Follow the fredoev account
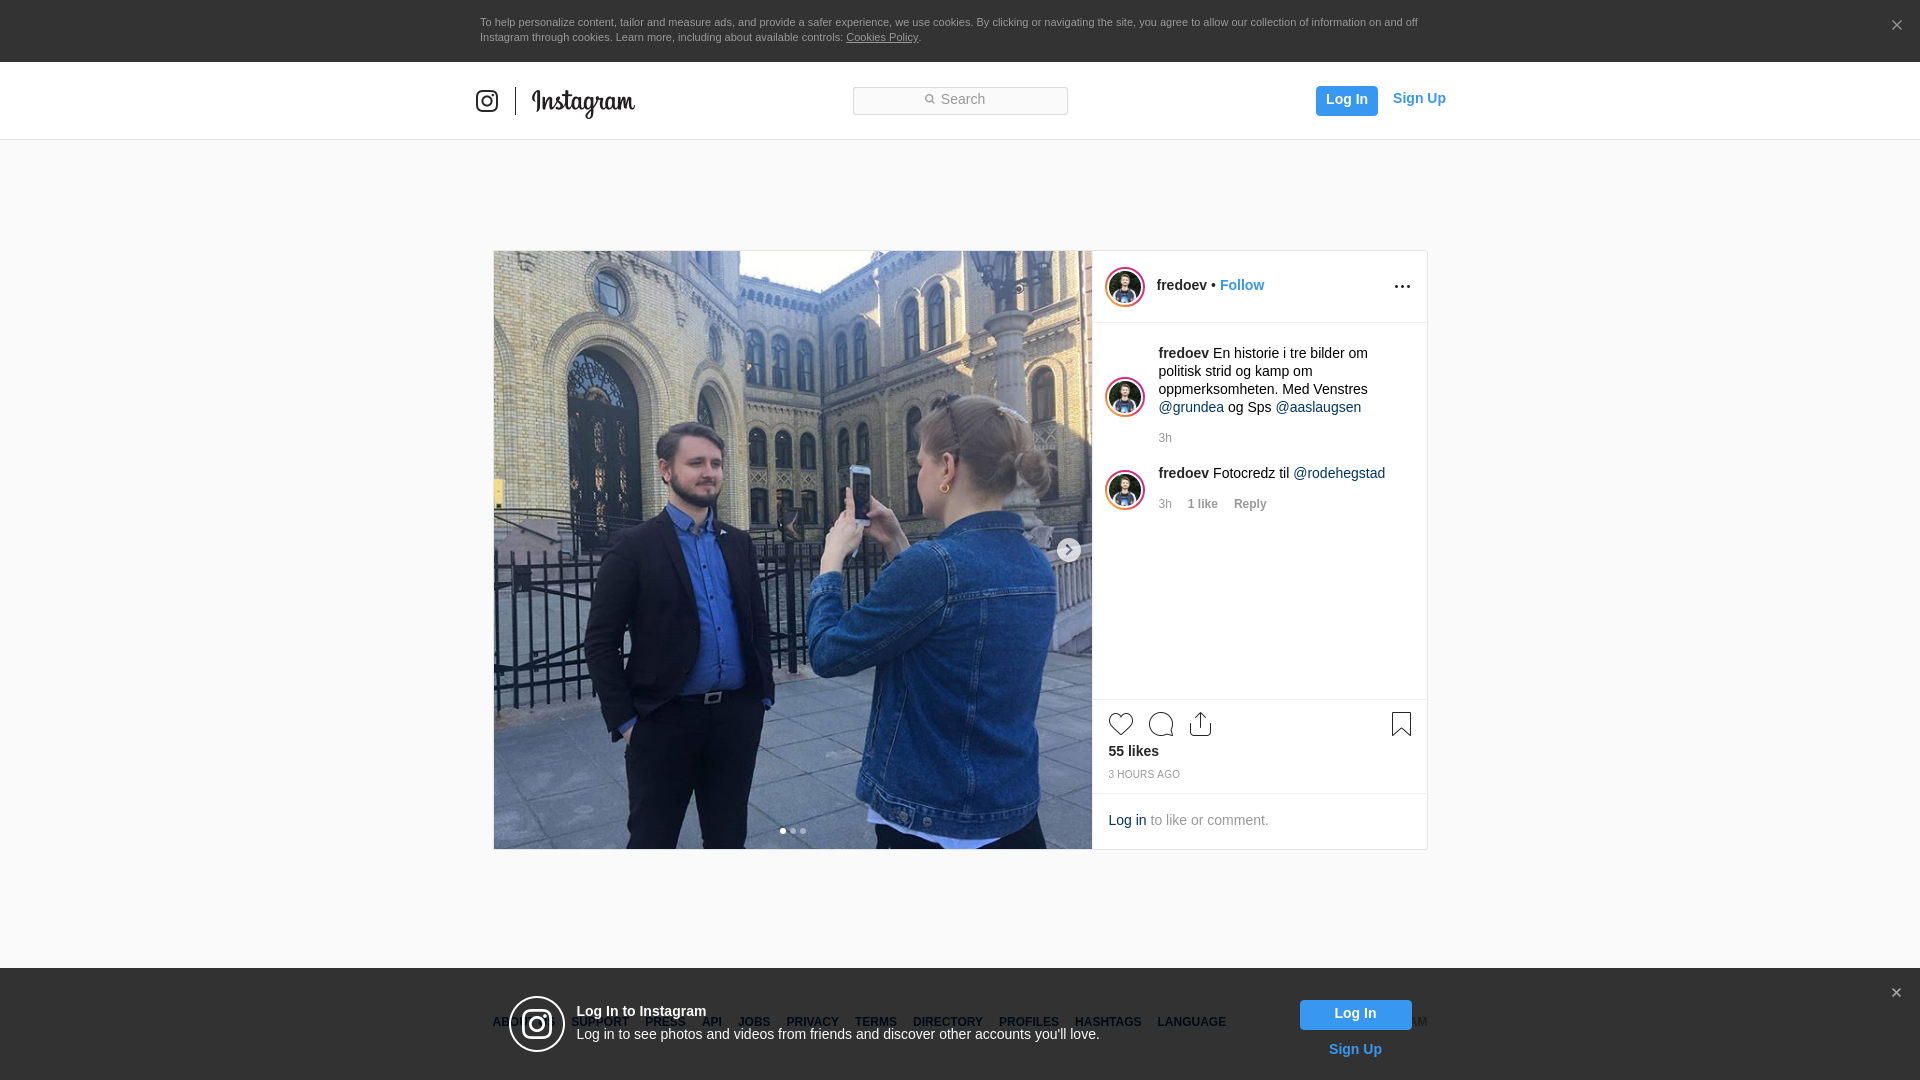 click(x=1242, y=285)
